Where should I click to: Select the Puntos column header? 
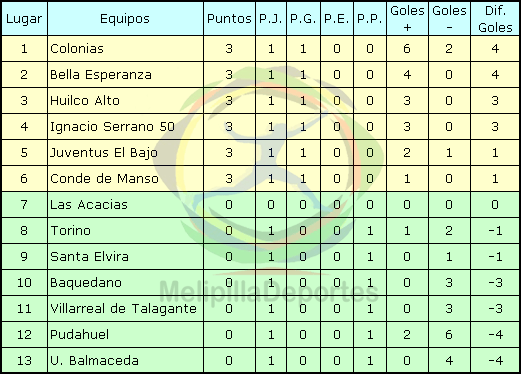pyautogui.click(x=229, y=19)
